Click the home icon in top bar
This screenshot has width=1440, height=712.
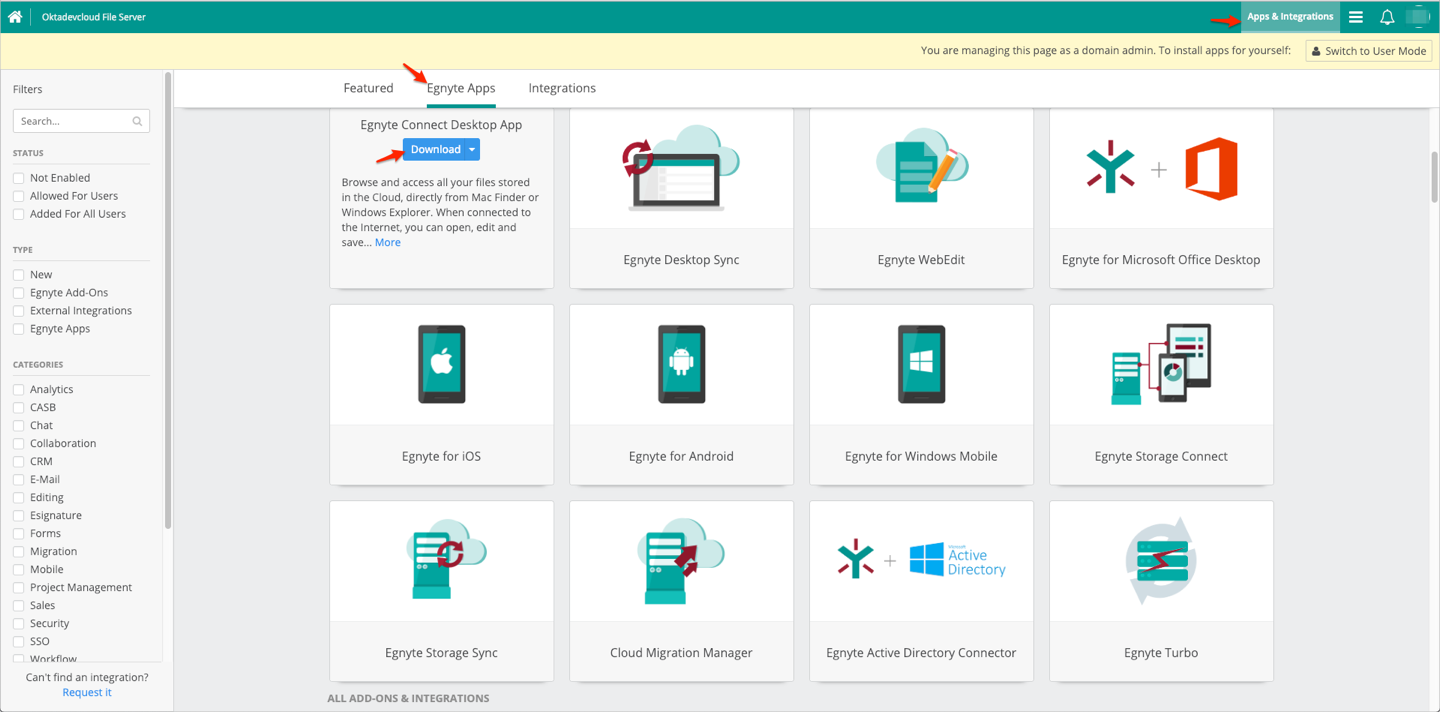[x=15, y=17]
